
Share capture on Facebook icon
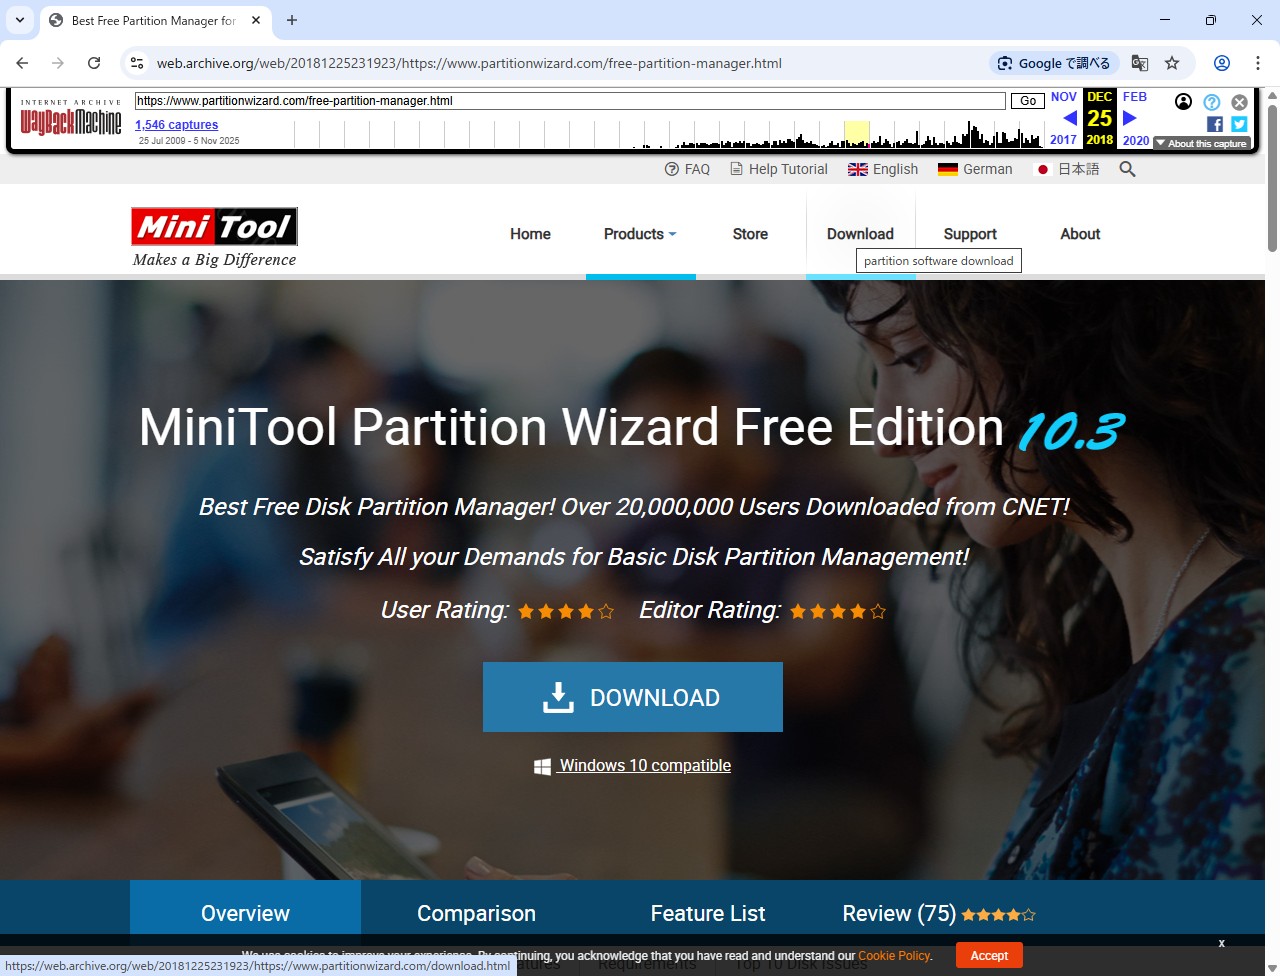pyautogui.click(x=1214, y=124)
